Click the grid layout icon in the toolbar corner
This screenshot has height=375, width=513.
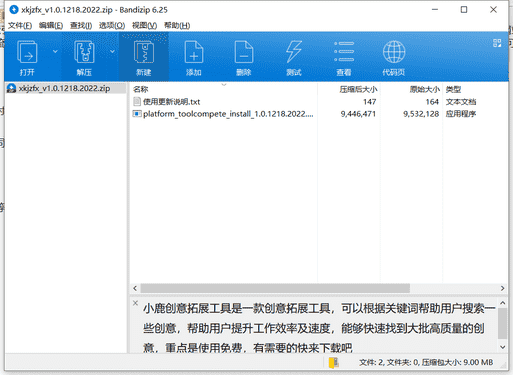coord(497,43)
